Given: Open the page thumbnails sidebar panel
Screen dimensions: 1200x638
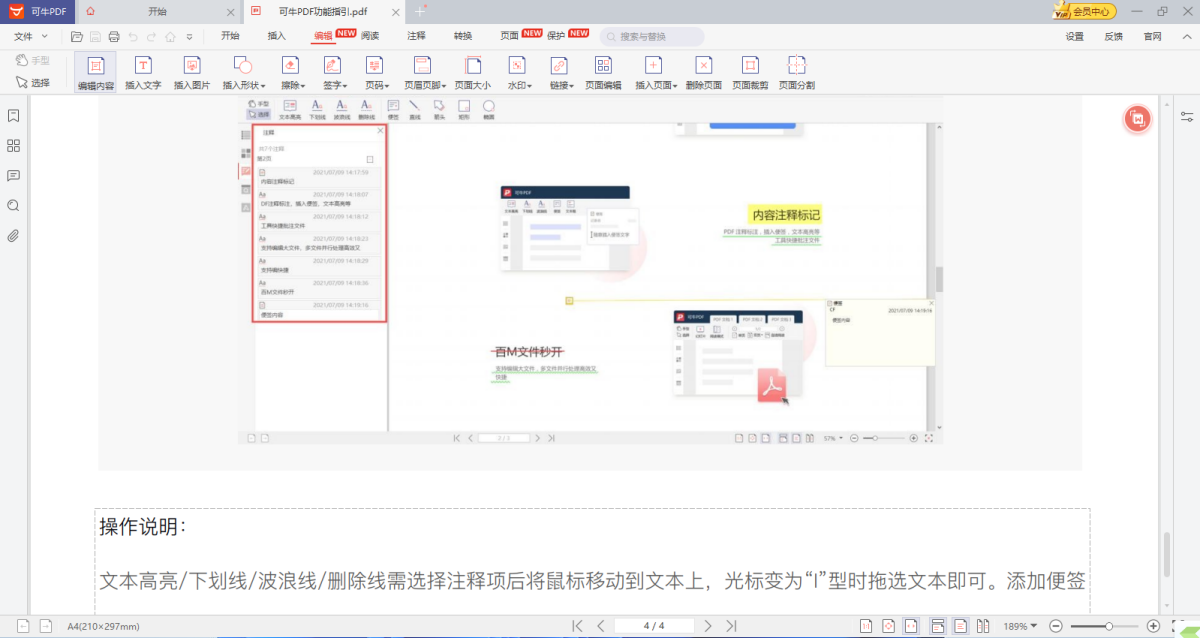Looking at the screenshot, I should [14, 146].
